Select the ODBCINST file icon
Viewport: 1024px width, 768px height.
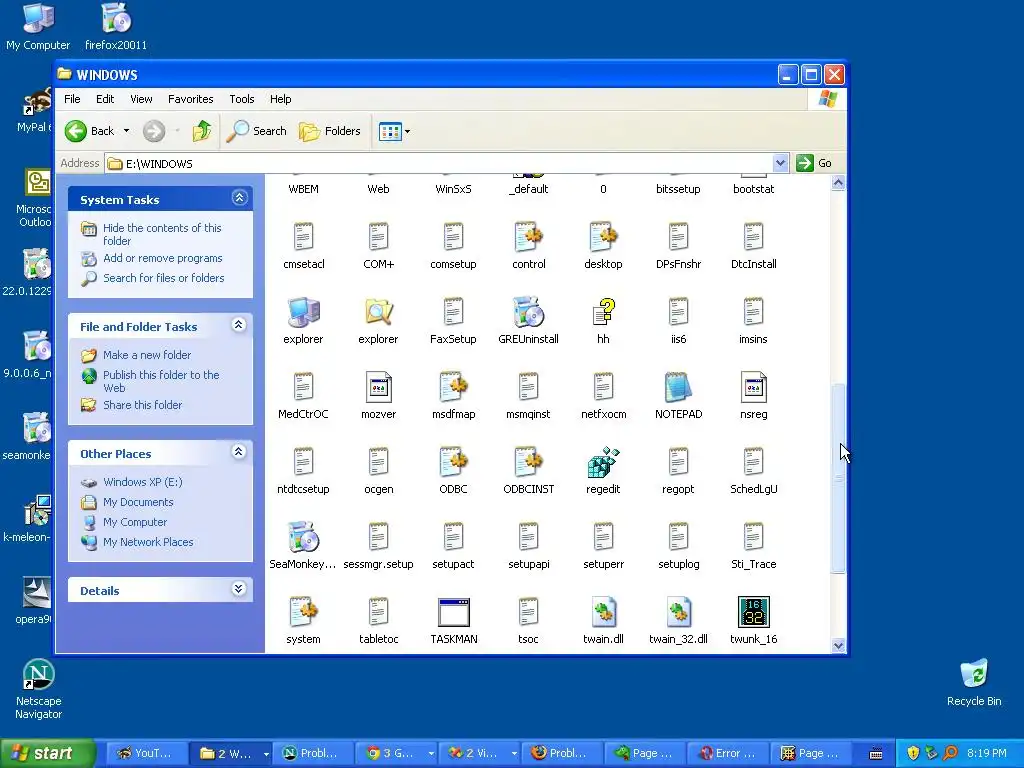(x=528, y=462)
